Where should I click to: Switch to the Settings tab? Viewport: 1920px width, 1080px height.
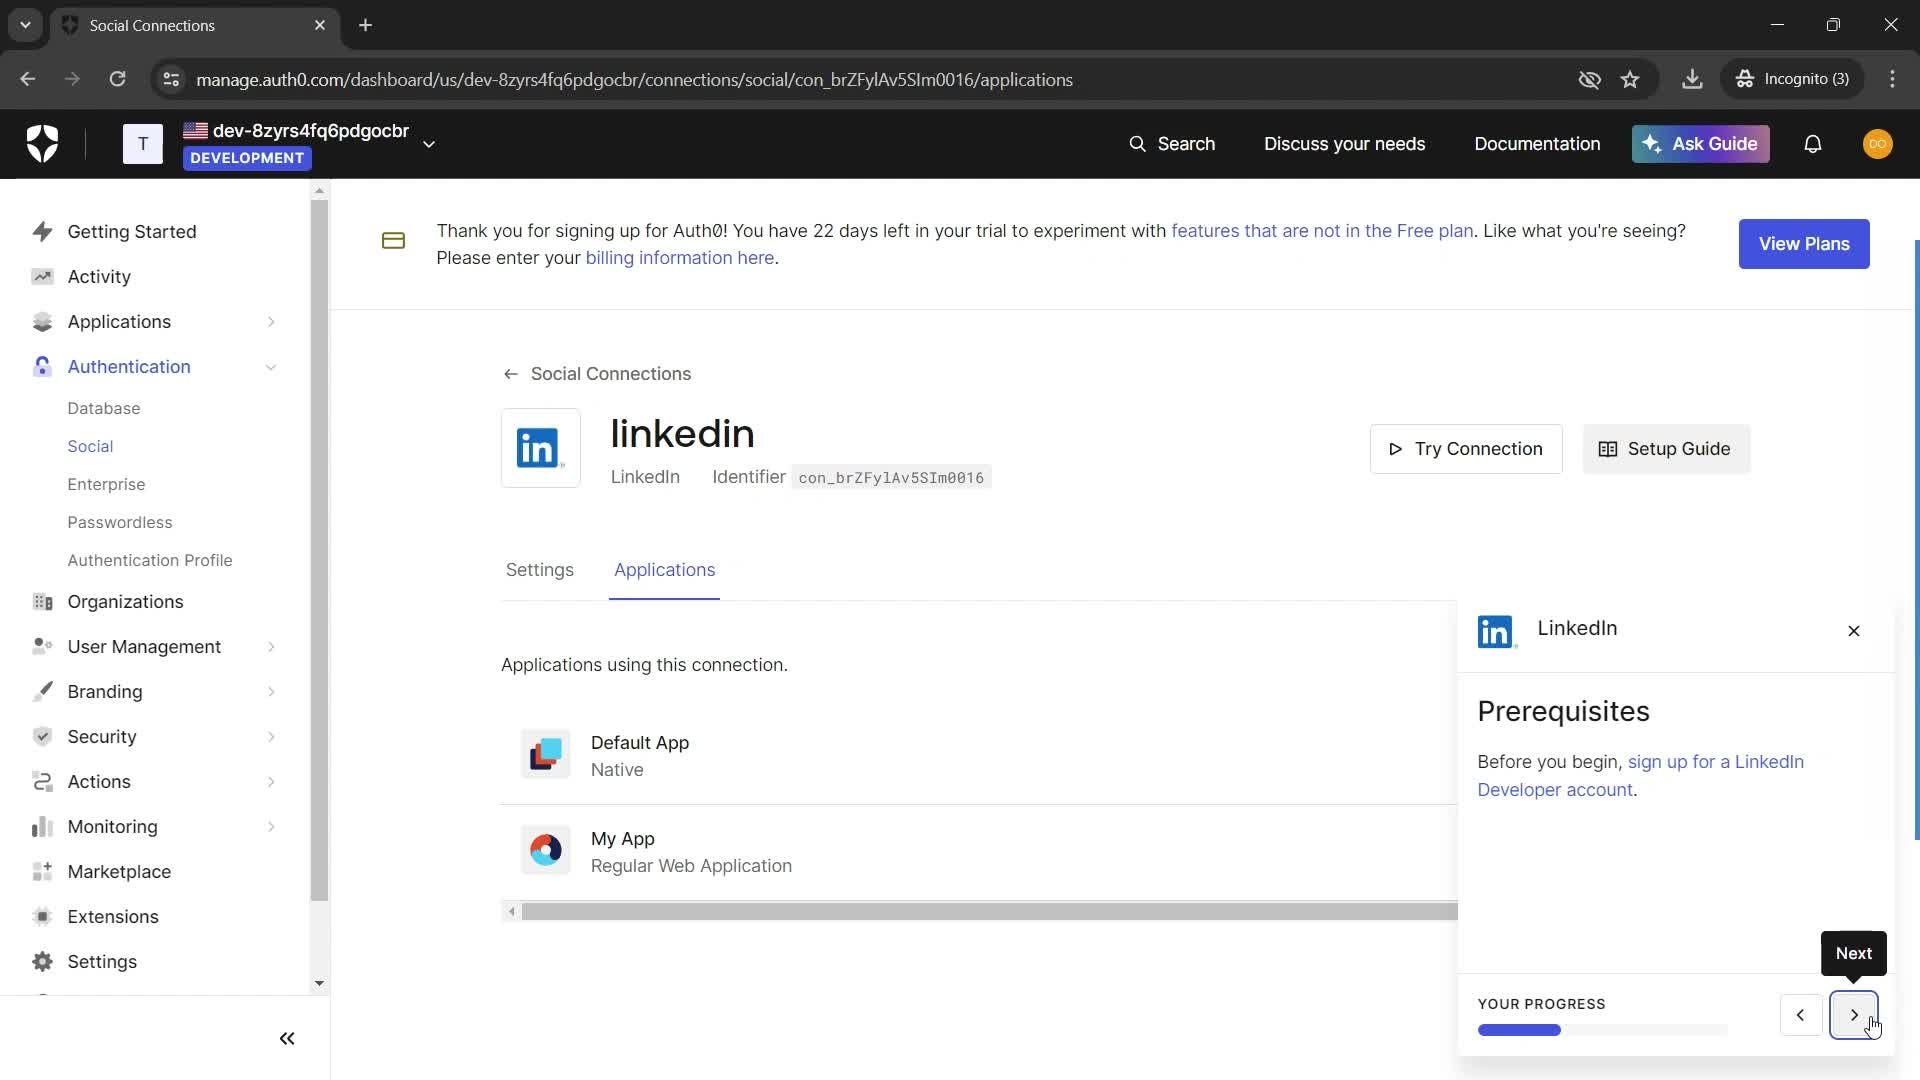click(x=539, y=570)
